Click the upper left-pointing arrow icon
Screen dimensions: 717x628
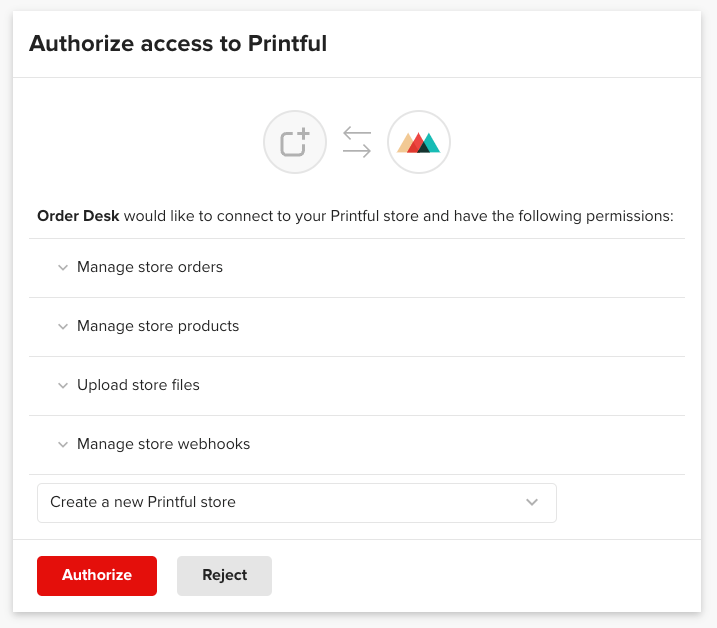[x=356, y=133]
